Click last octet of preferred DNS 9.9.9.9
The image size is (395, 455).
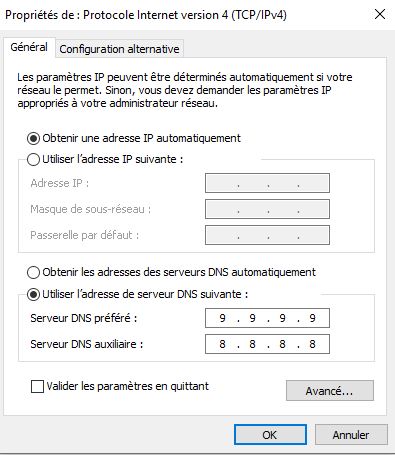click(313, 318)
